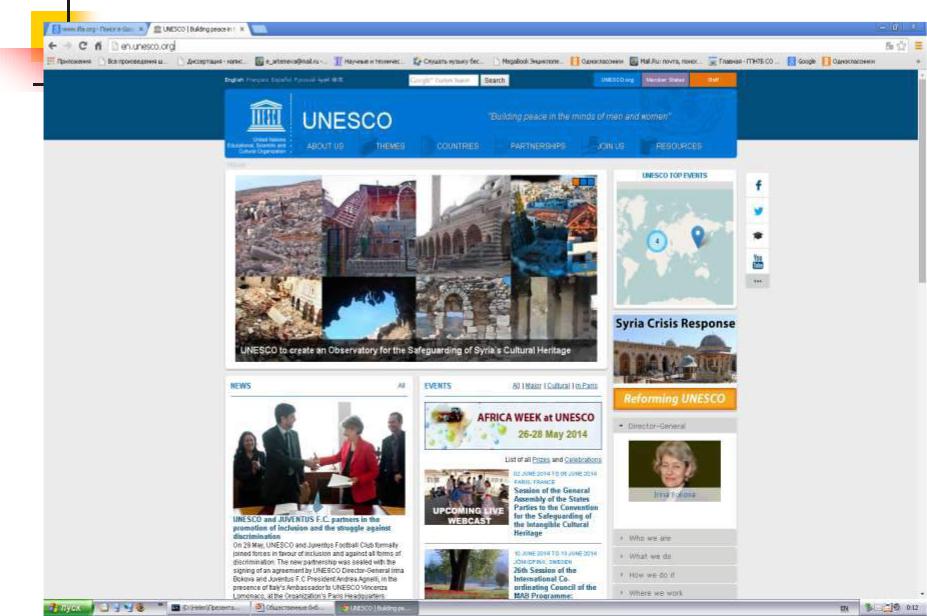Filter events by Major
Image resolution: width=927 pixels, height=616 pixels.
point(533,385)
